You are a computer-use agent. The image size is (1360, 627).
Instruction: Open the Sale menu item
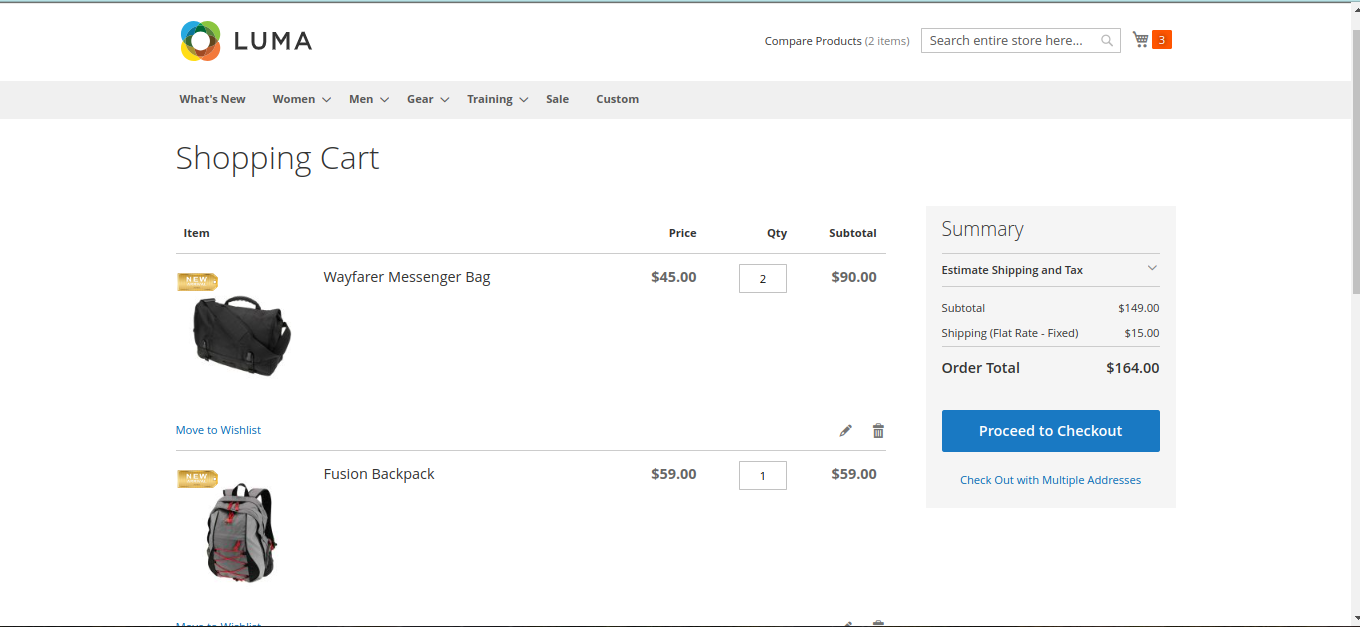coord(557,99)
